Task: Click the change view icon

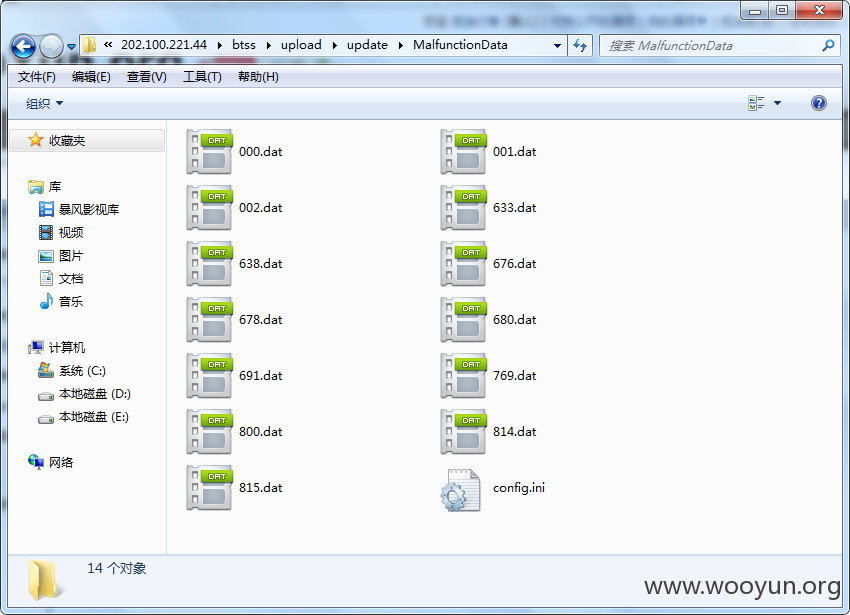Action: pos(756,103)
